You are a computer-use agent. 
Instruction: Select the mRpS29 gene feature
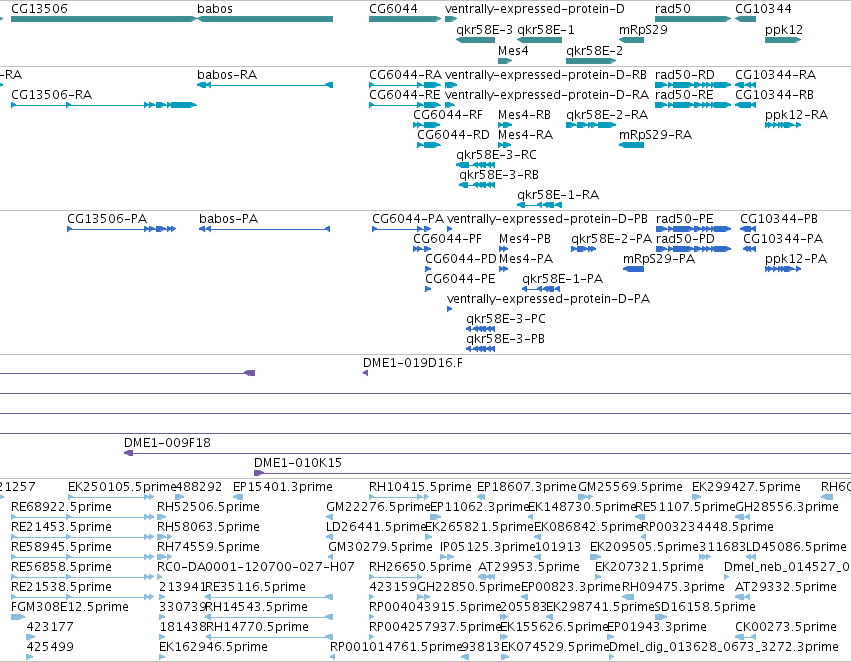coord(631,40)
